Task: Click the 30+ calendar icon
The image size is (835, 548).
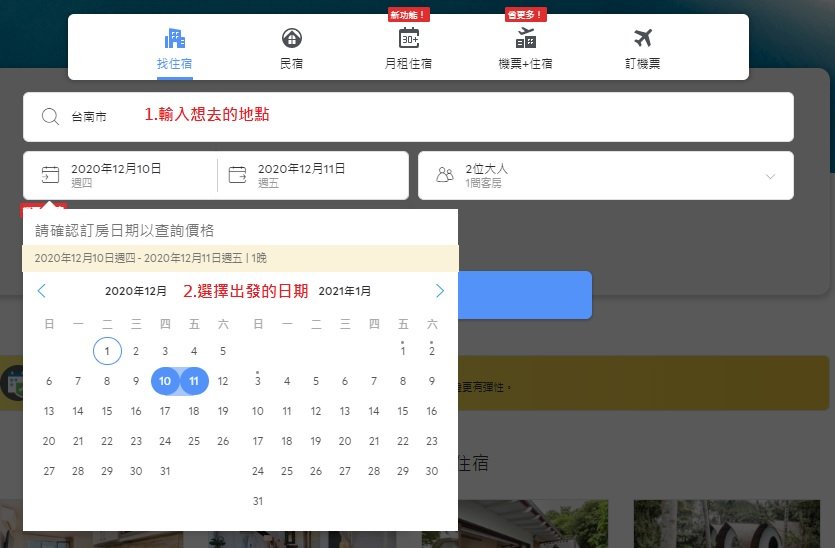Action: pos(408,38)
